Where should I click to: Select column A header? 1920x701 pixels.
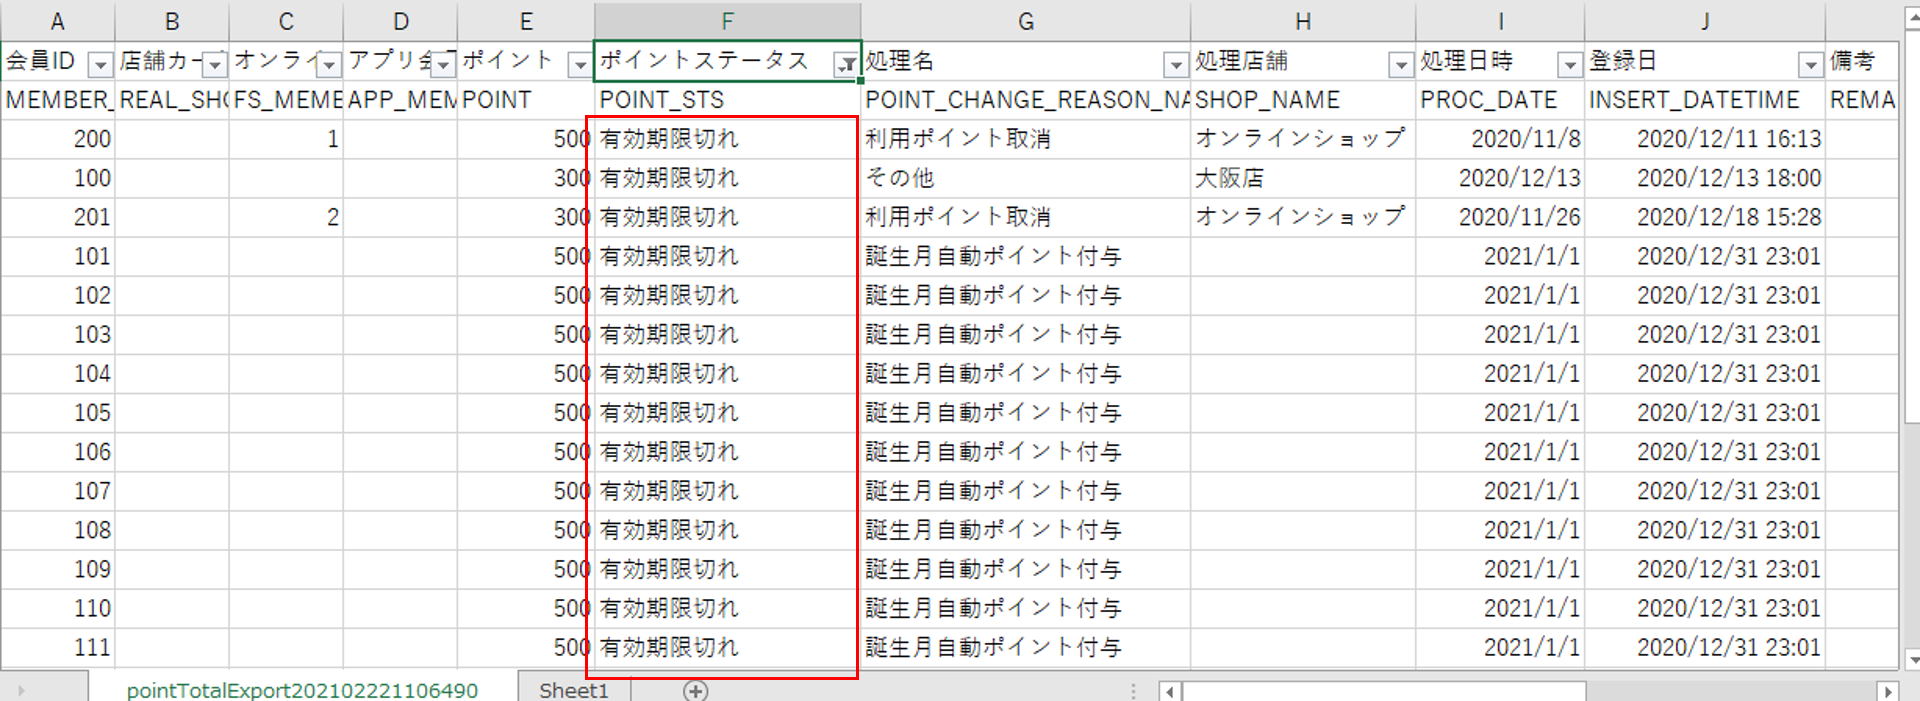pyautogui.click(x=57, y=22)
